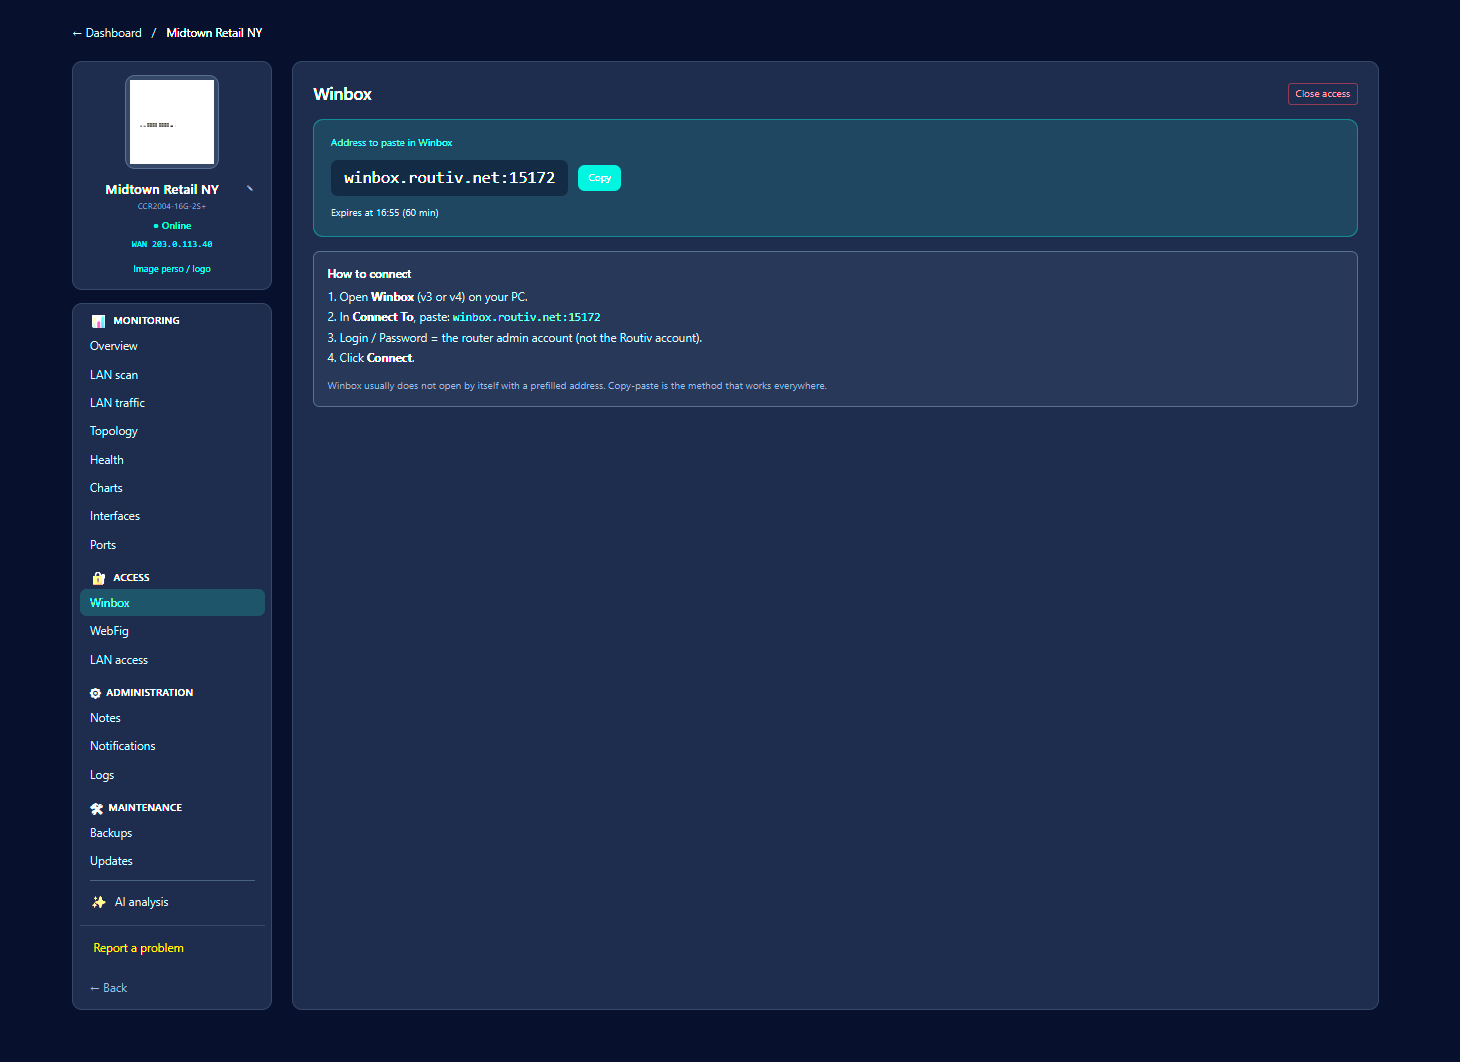
Task: Click the Access section lock icon
Action: click(x=98, y=578)
